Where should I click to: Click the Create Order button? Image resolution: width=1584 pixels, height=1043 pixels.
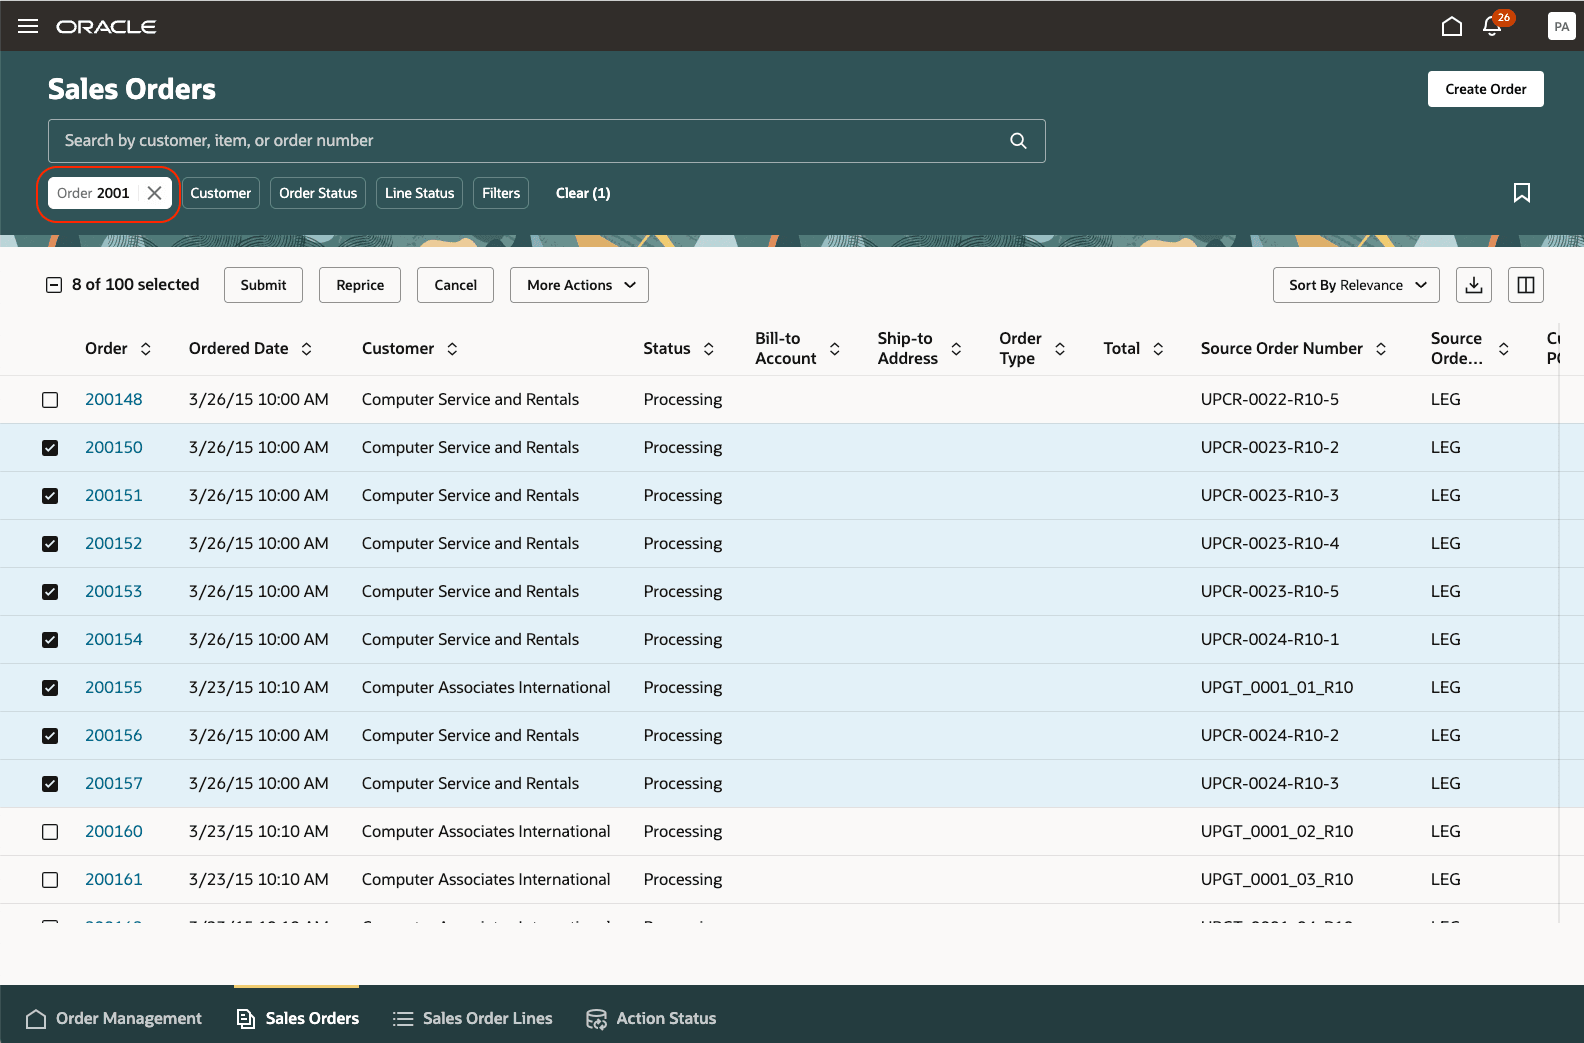coord(1485,89)
